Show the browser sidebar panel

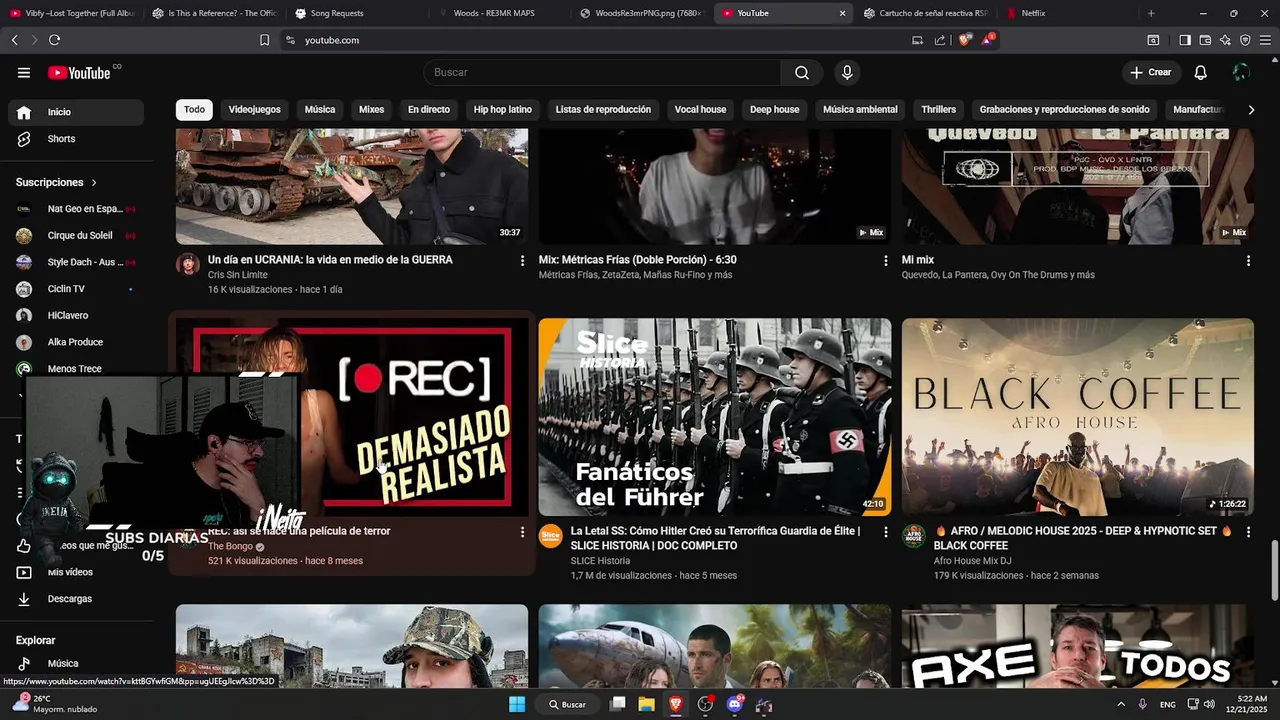coord(1185,40)
